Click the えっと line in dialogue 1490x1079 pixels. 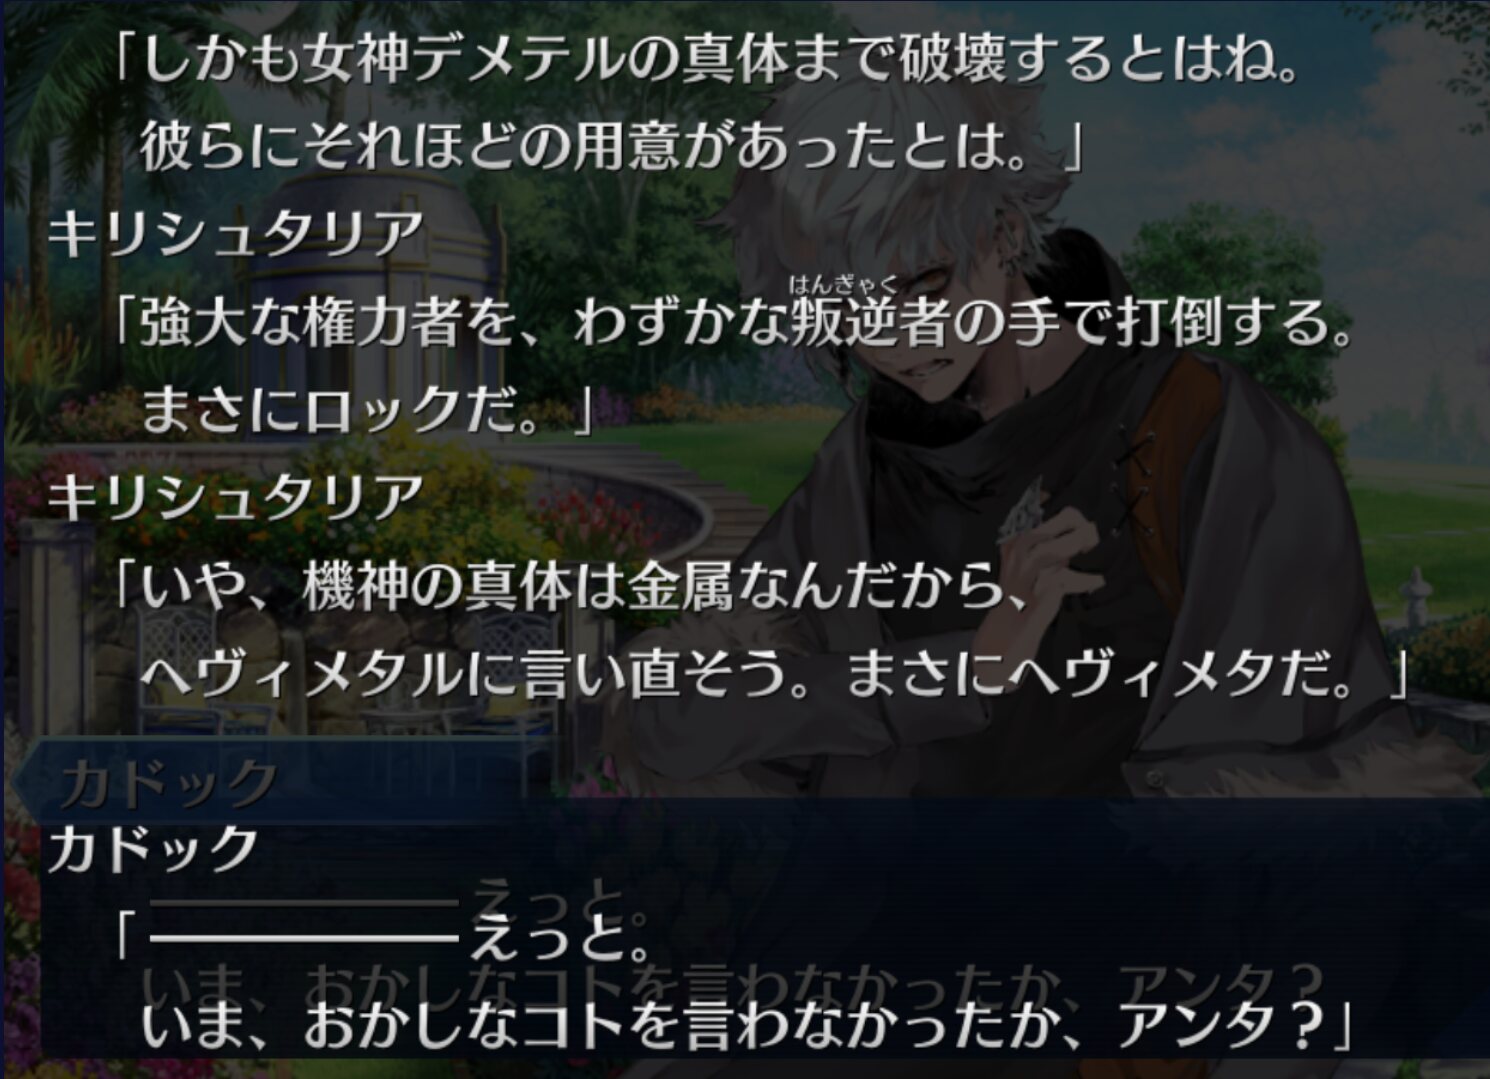384,936
